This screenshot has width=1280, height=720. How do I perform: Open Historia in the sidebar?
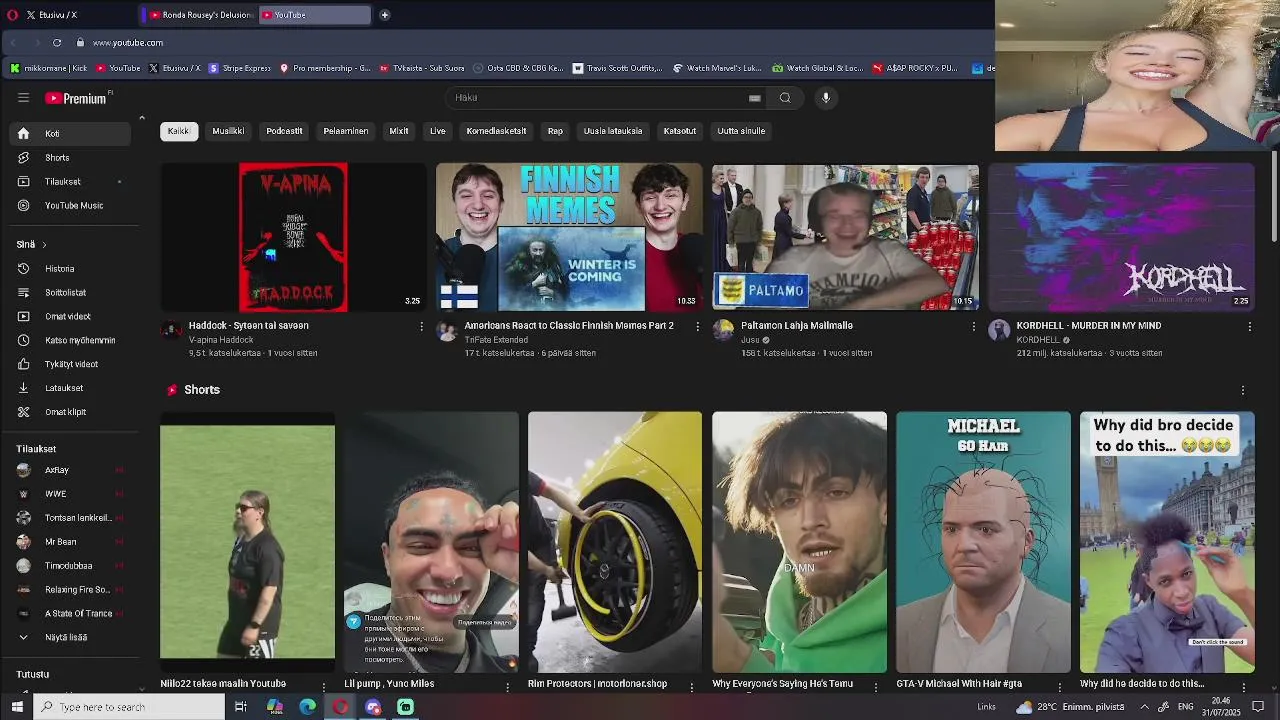point(70,269)
